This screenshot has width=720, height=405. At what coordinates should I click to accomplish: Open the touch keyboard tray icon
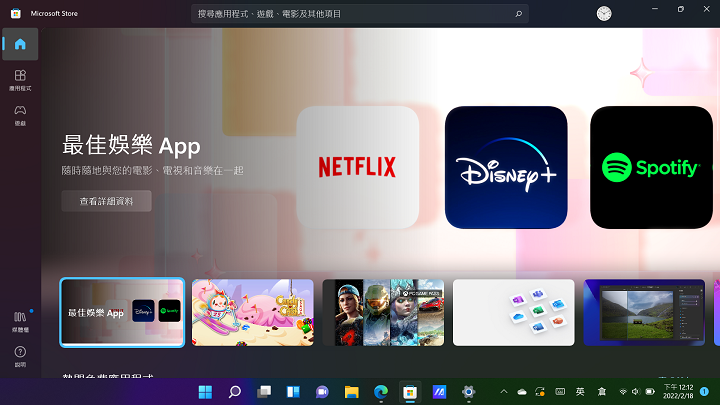click(560, 392)
